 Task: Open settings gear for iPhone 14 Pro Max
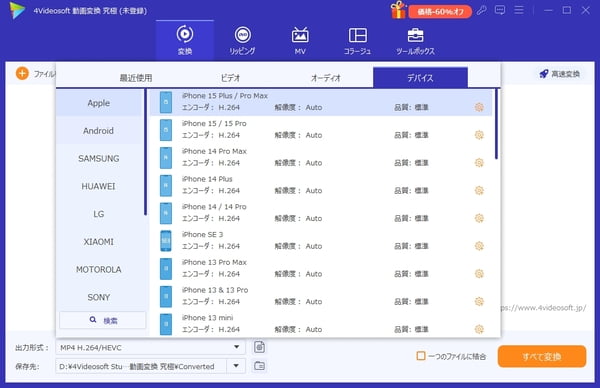click(479, 163)
